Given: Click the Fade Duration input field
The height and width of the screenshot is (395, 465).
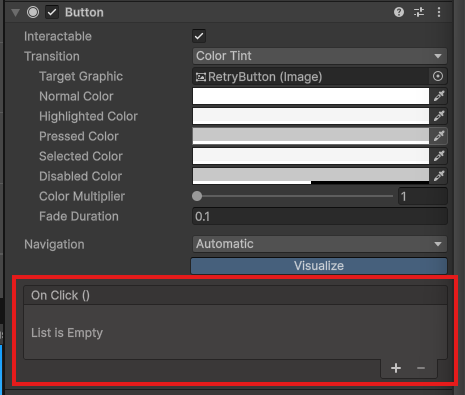Looking at the screenshot, I should coord(320,216).
